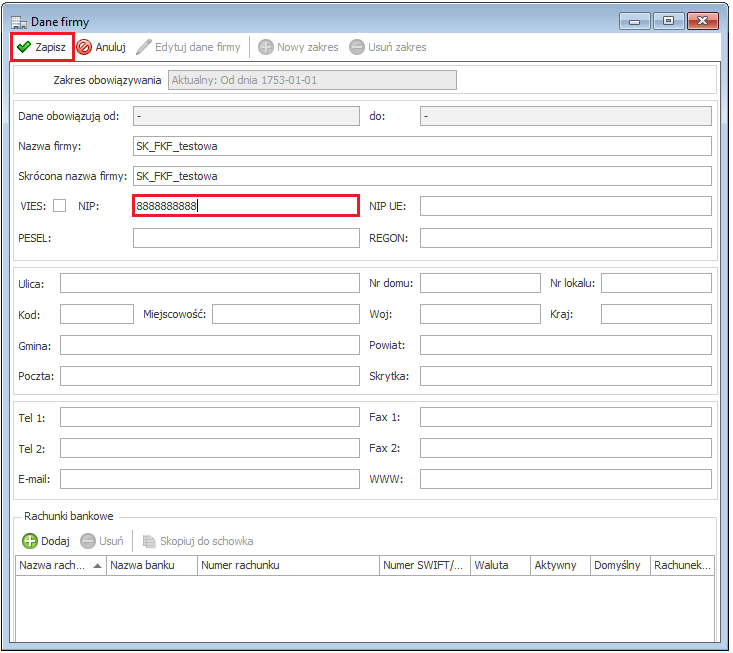Open the Zakres obowiązywania field
This screenshot has width=733, height=653.
coord(312,80)
